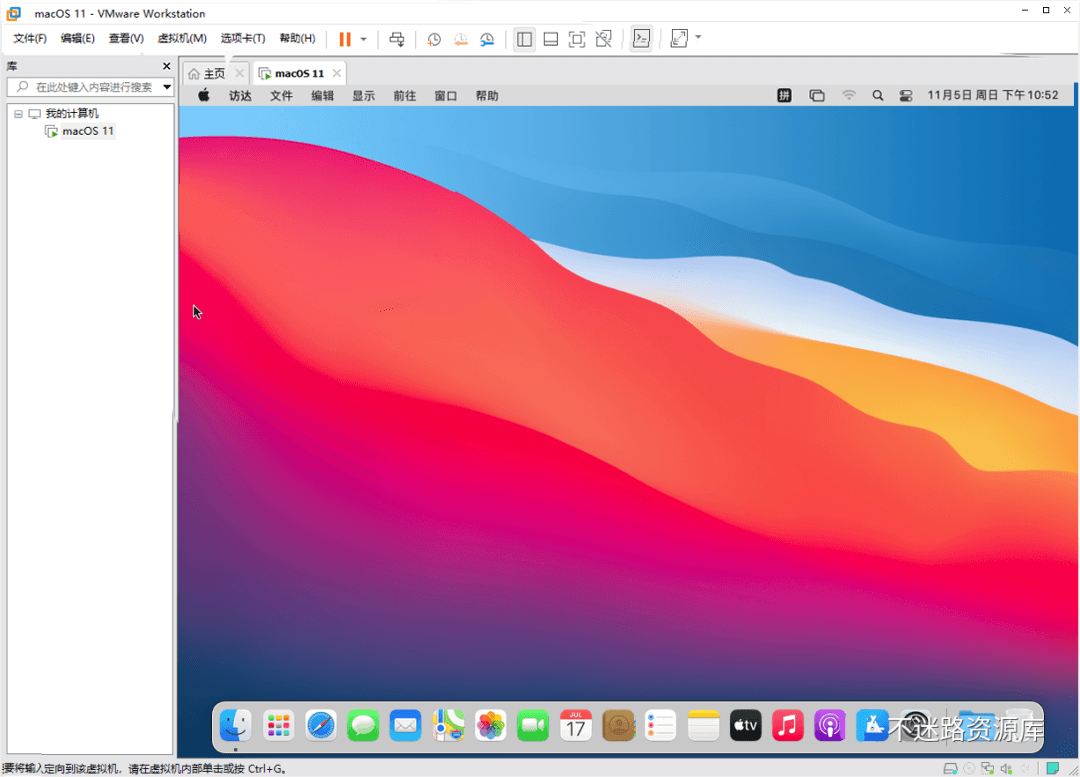Enter full screen mode from the toolbar
The image size is (1080, 777).
pyautogui.click(x=577, y=39)
